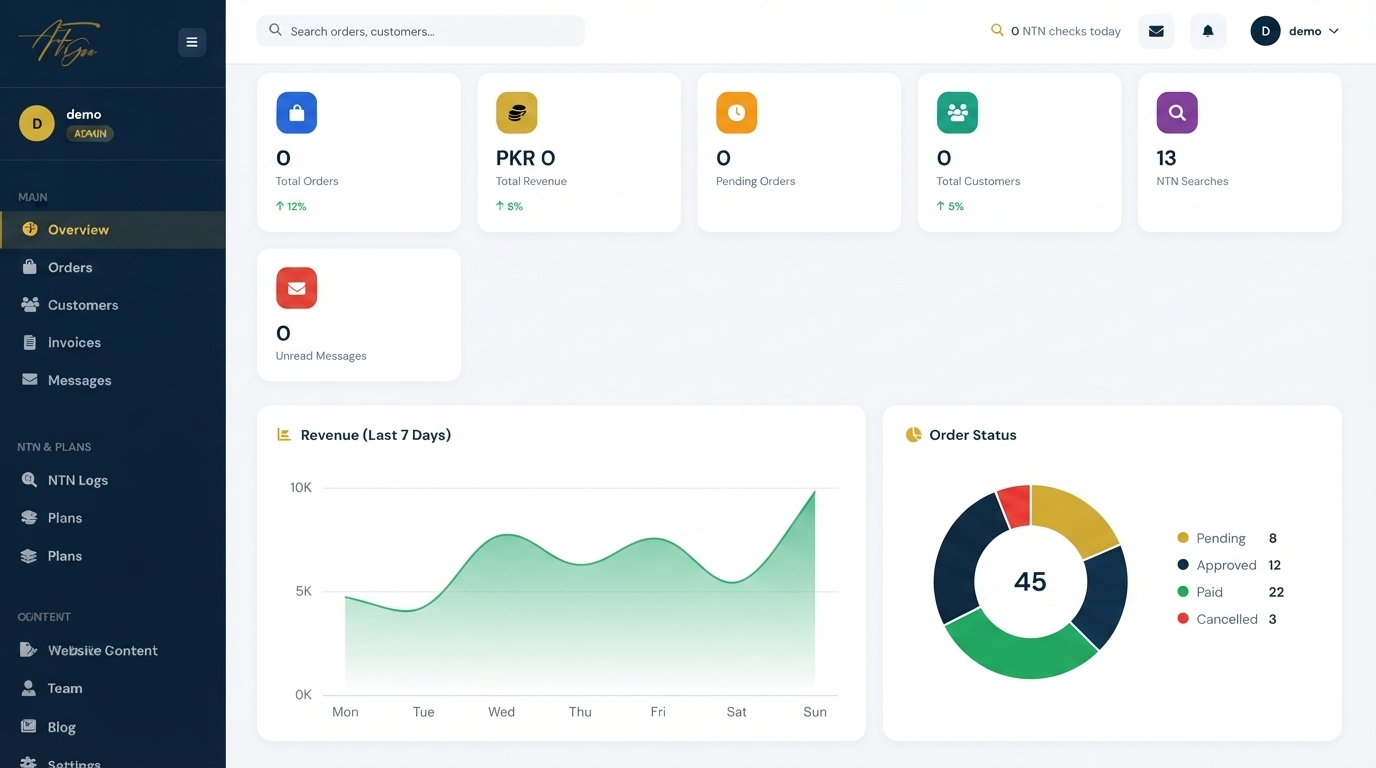This screenshot has height=768, width=1376.
Task: Click the Order Status pie icon
Action: [x=913, y=435]
